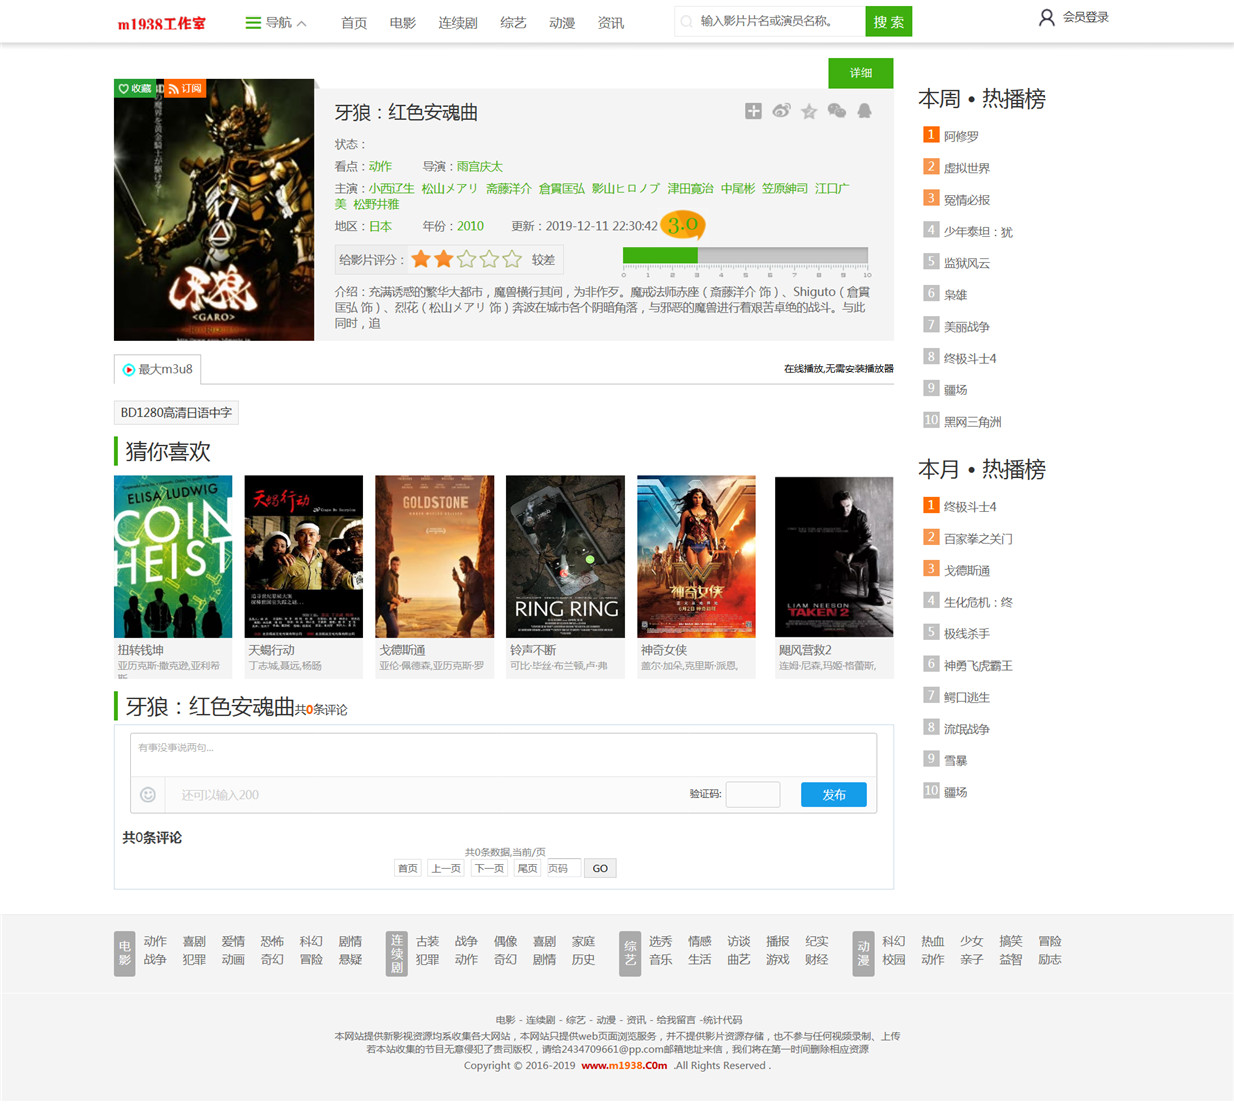Image resolution: width=1234 pixels, height=1113 pixels.
Task: Open 黑网三角洲 in weekly chart
Action: tap(972, 422)
